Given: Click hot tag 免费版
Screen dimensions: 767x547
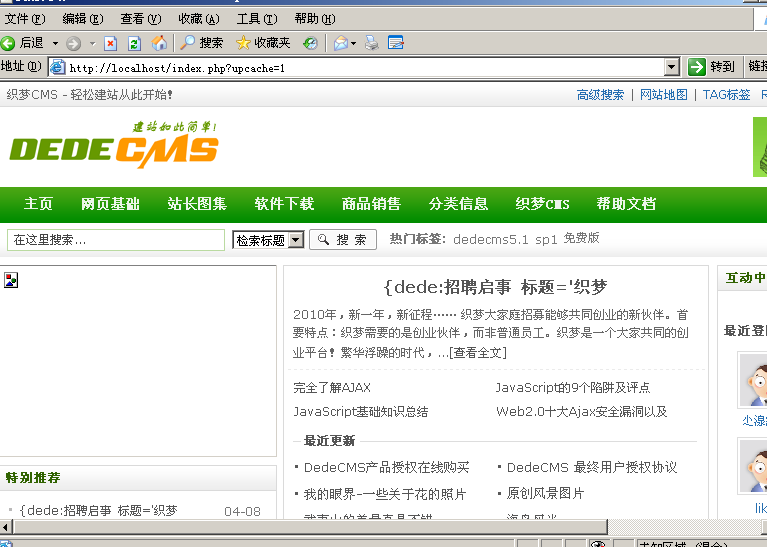Looking at the screenshot, I should coord(581,239).
